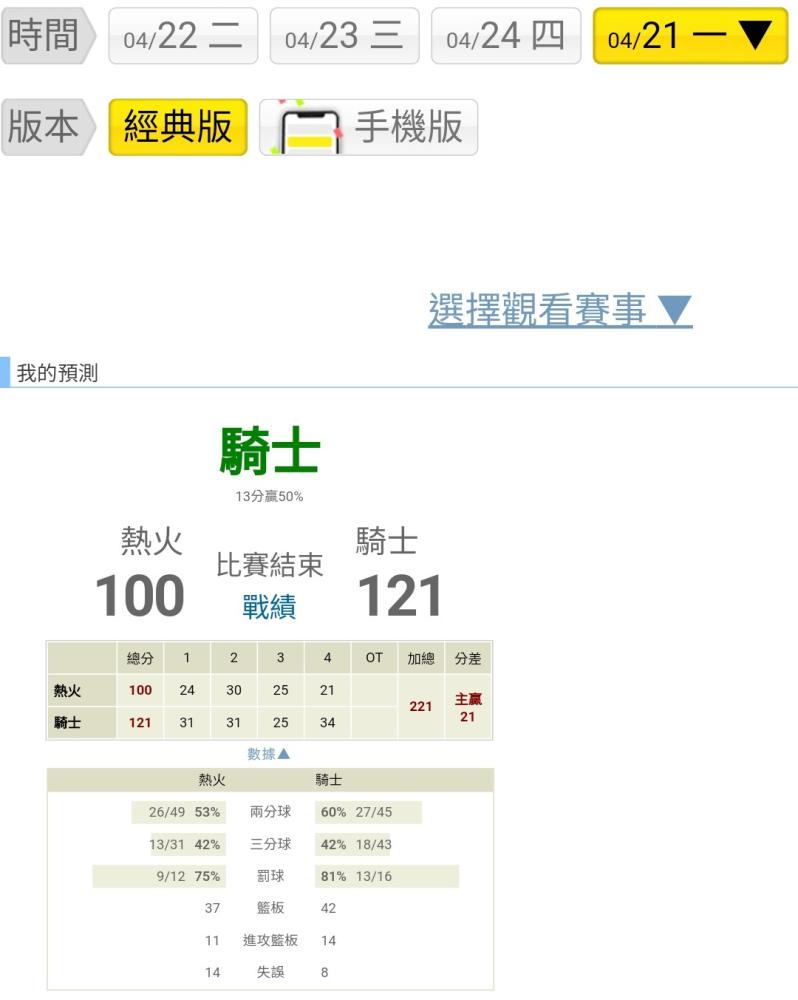This screenshot has height=1000, width=798.
Task: Click the 騎士 rebounds value 42
Action: pos(328,908)
